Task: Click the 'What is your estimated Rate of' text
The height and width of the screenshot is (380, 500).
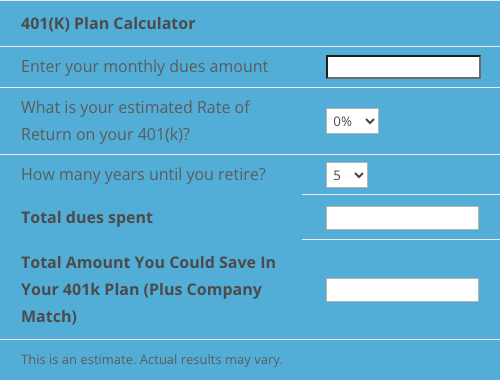Action: coord(135,107)
